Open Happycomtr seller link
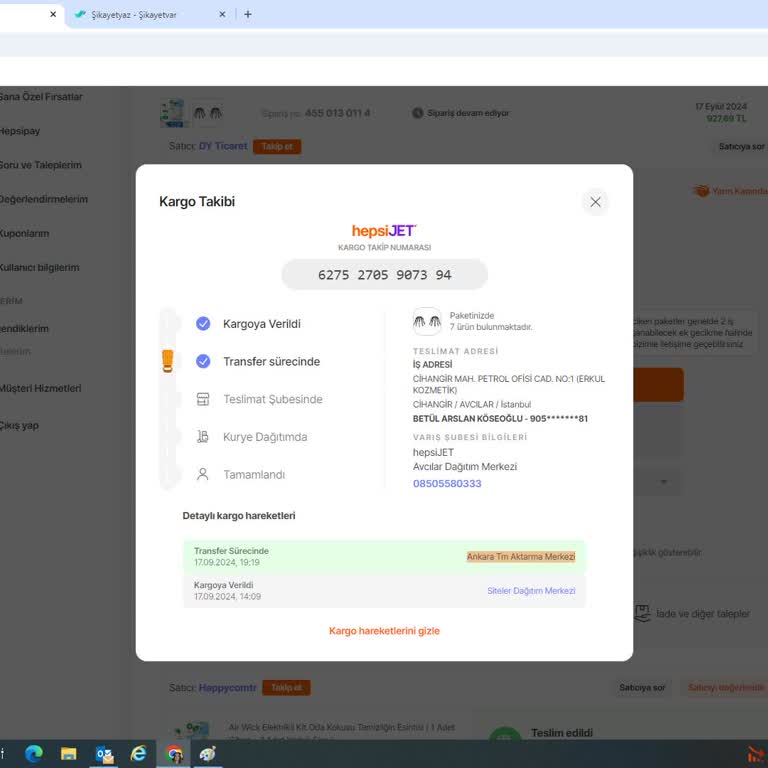768x768 pixels. 227,688
